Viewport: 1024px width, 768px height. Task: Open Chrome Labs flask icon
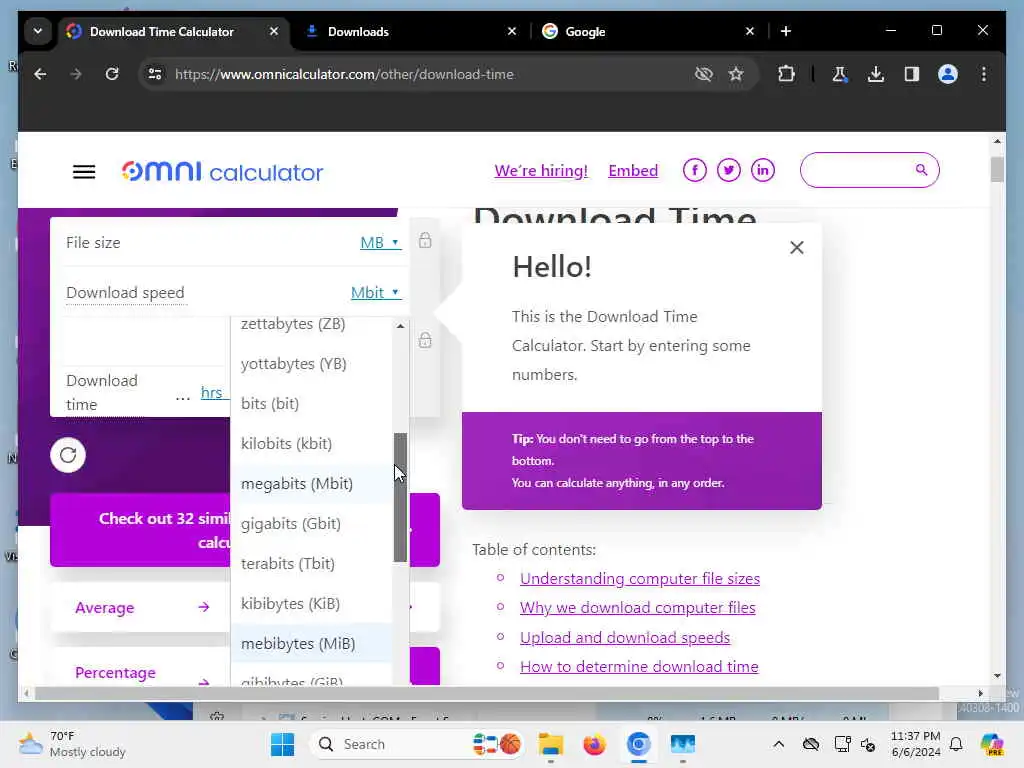coord(840,74)
